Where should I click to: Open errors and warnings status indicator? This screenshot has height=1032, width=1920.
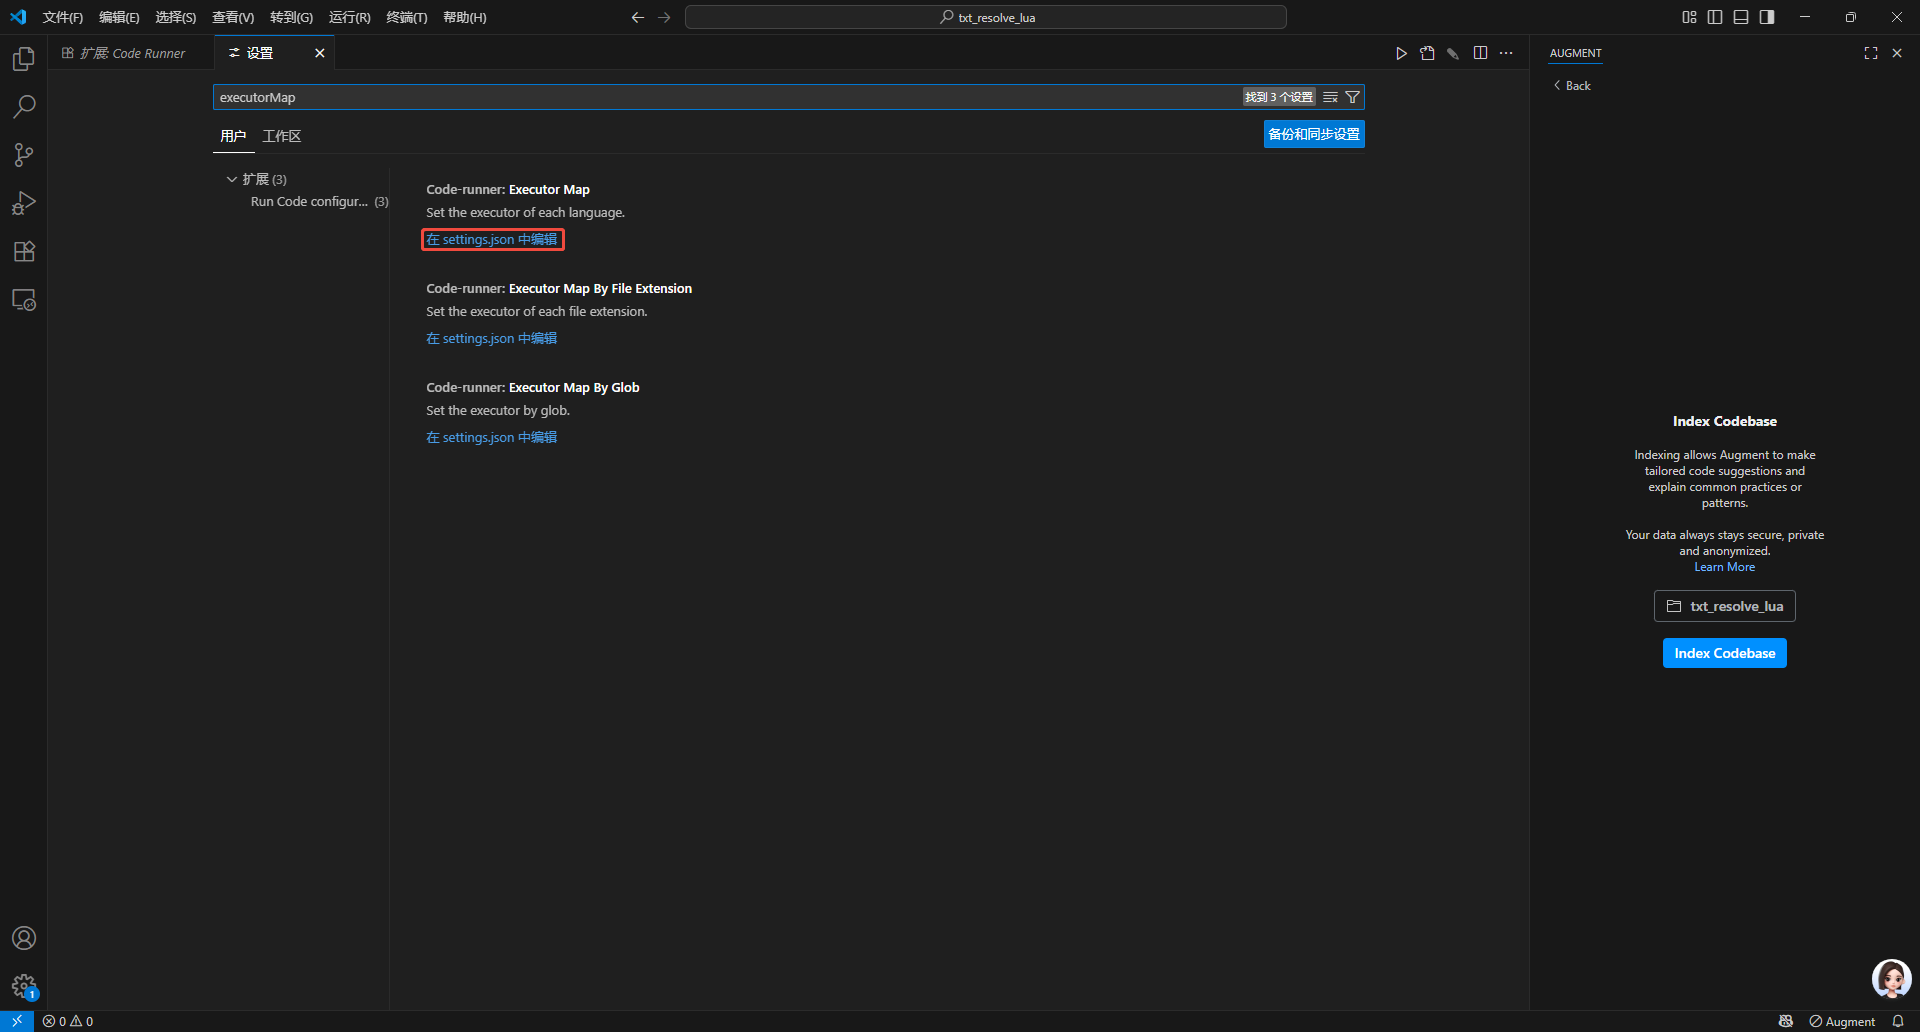point(68,1021)
